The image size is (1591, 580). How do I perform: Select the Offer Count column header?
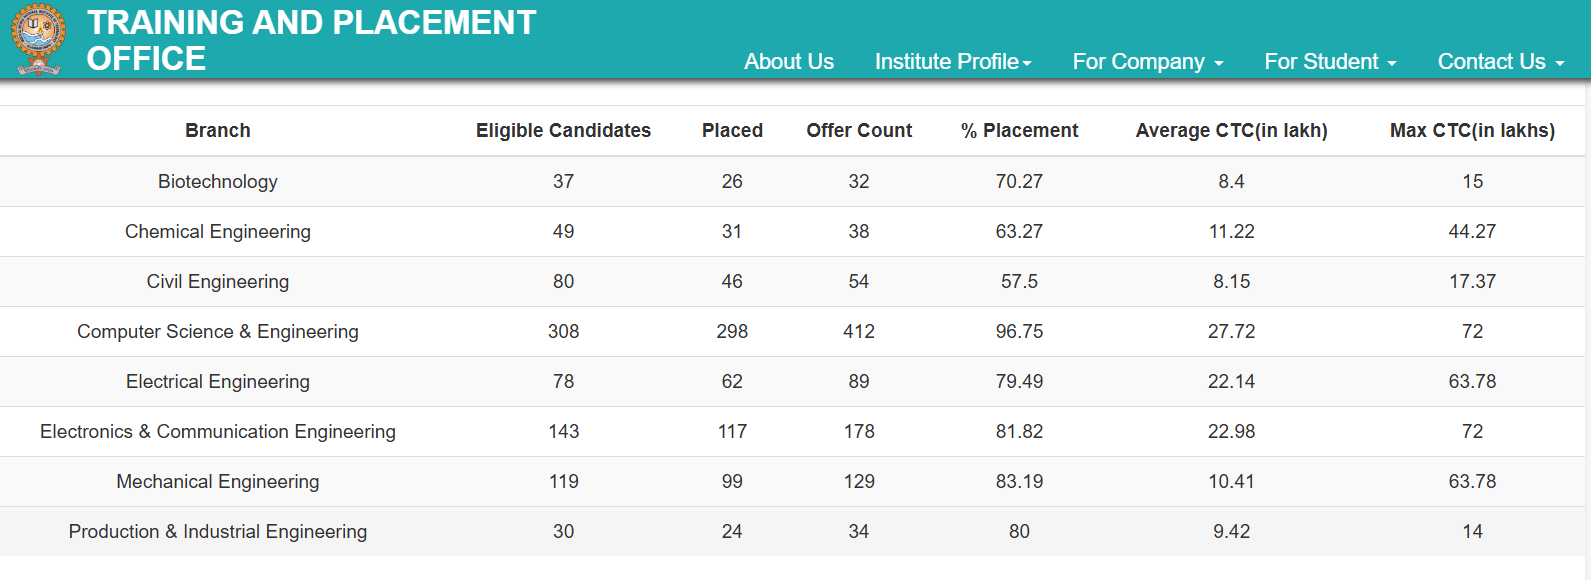click(858, 130)
